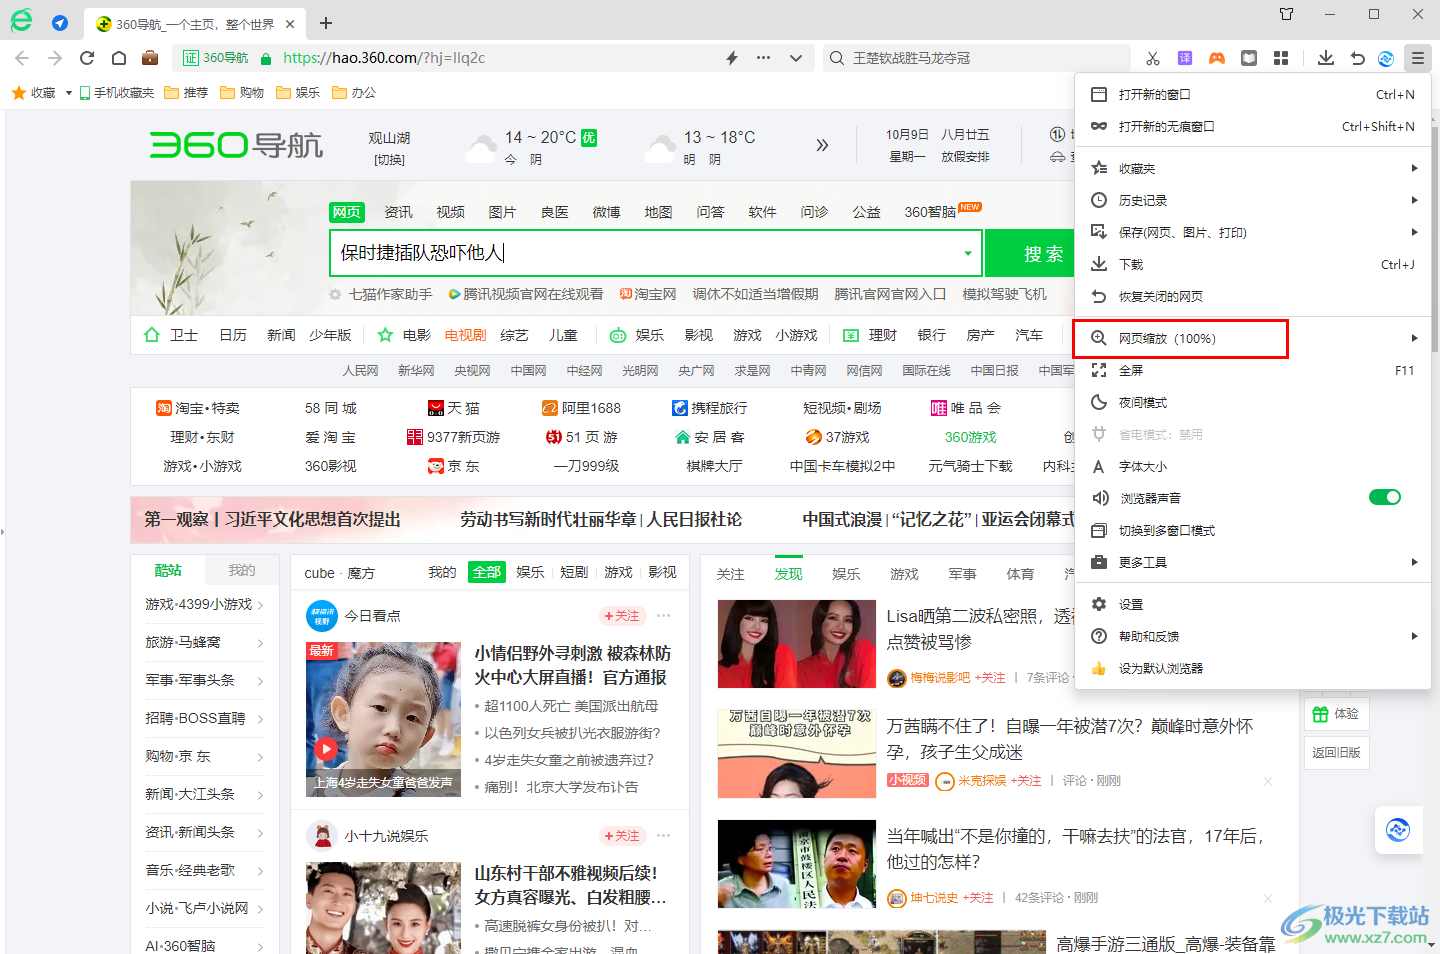
Task: Click the skin shirt icon in title bar
Action: (1287, 14)
